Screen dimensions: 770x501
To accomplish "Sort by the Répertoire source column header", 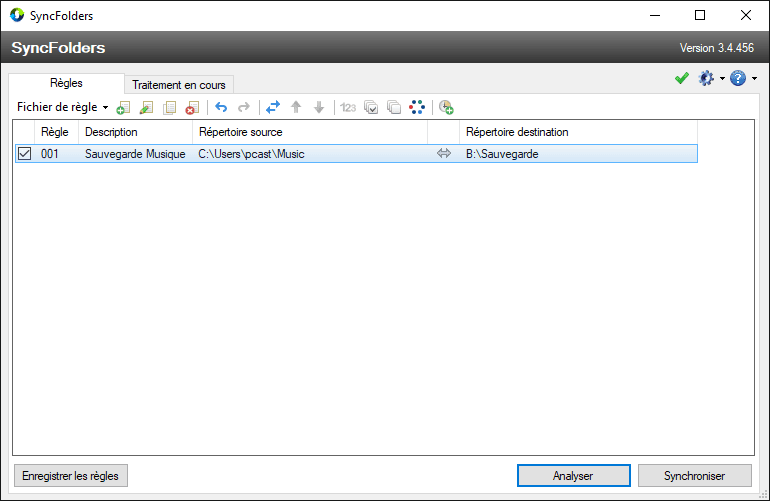I will 310,132.
